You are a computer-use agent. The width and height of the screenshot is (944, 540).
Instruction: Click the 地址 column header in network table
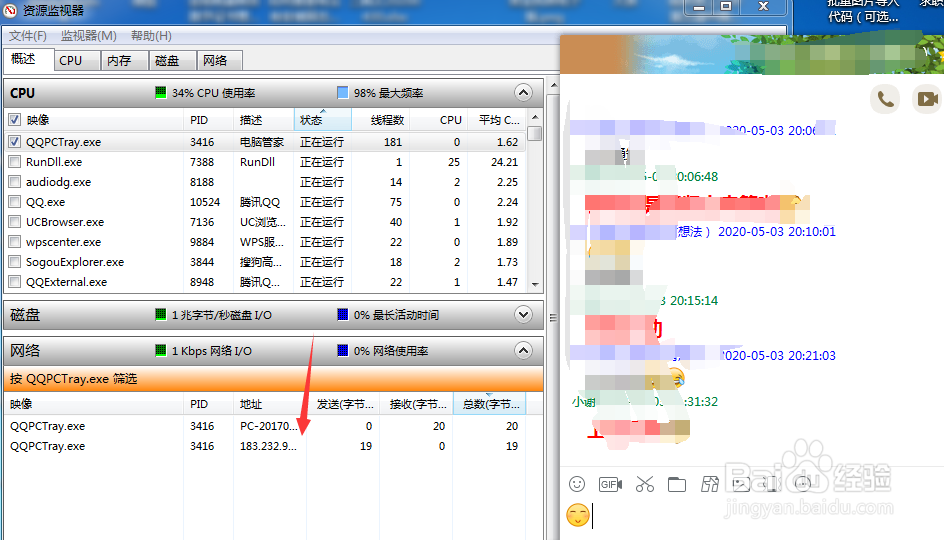(269, 404)
